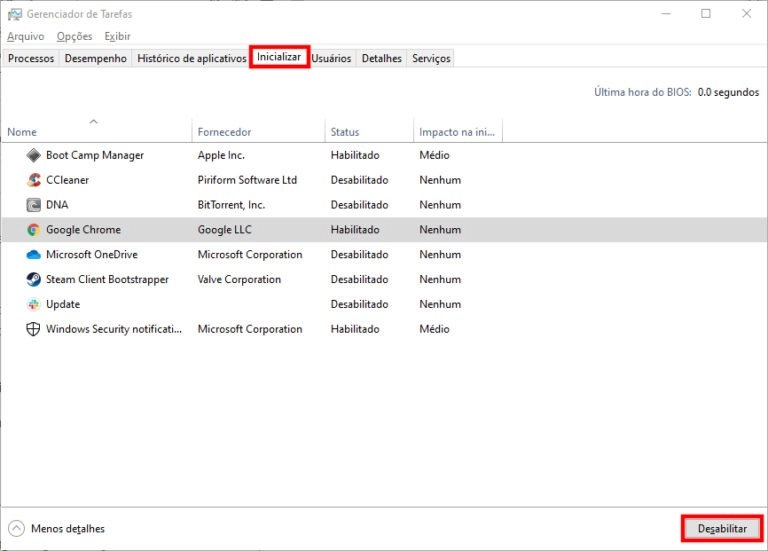
Task: Select the Windows Security shield icon
Action: point(33,329)
